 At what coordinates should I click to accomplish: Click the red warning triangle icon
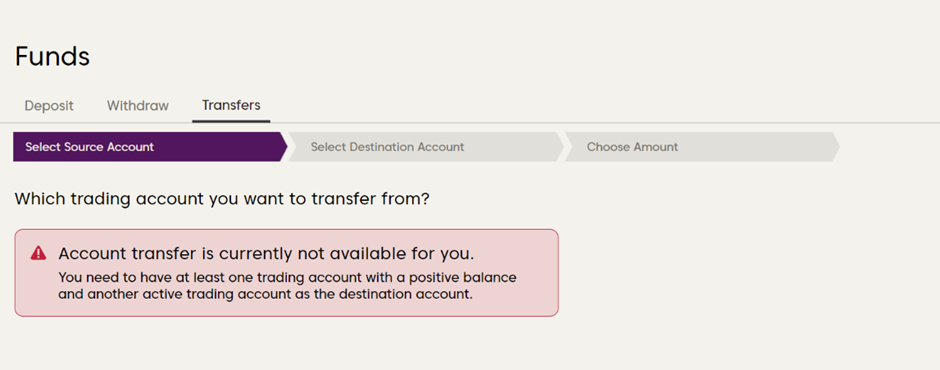click(x=38, y=253)
